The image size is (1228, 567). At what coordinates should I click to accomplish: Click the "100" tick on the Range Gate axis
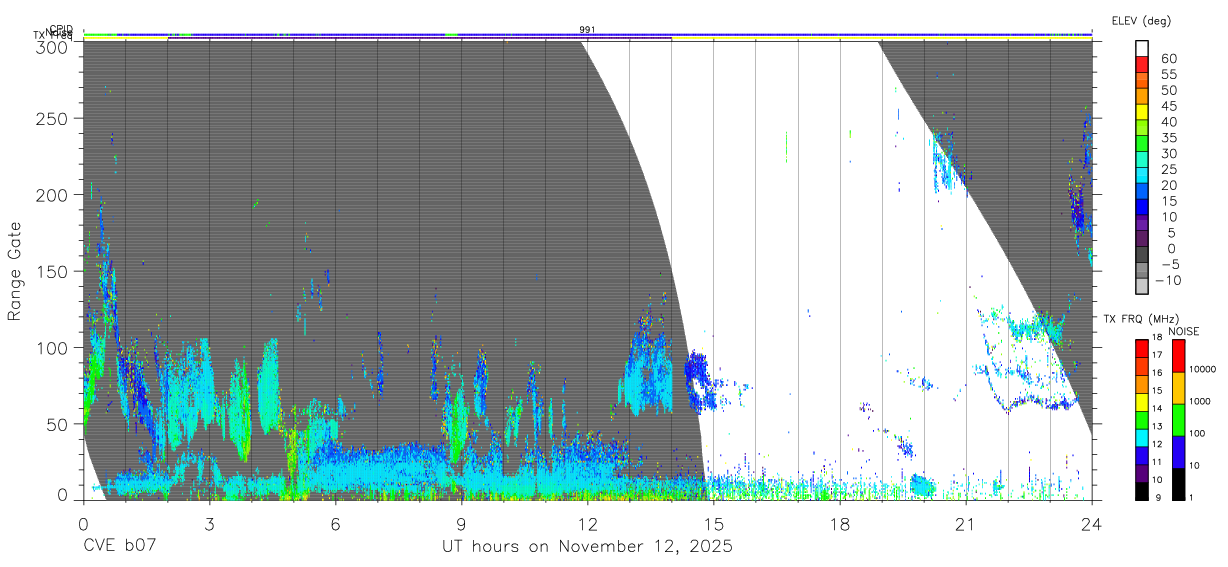pyautogui.click(x=52, y=348)
